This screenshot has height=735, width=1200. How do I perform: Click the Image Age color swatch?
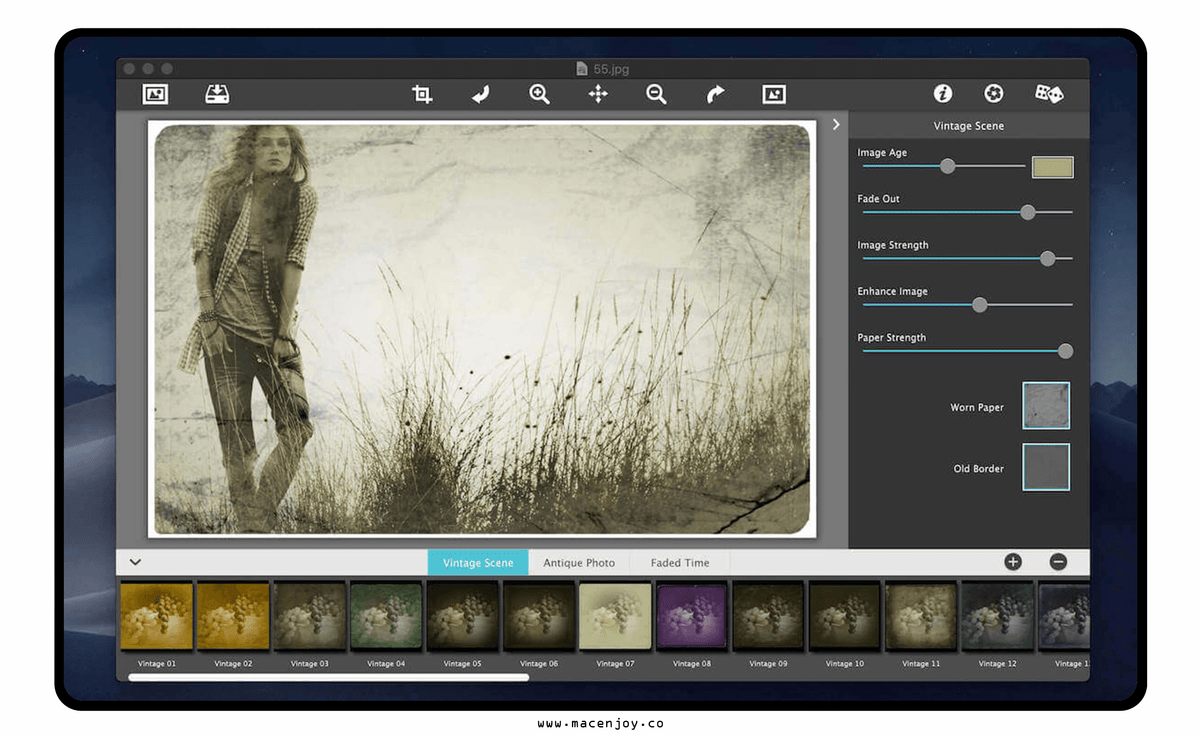[1052, 167]
